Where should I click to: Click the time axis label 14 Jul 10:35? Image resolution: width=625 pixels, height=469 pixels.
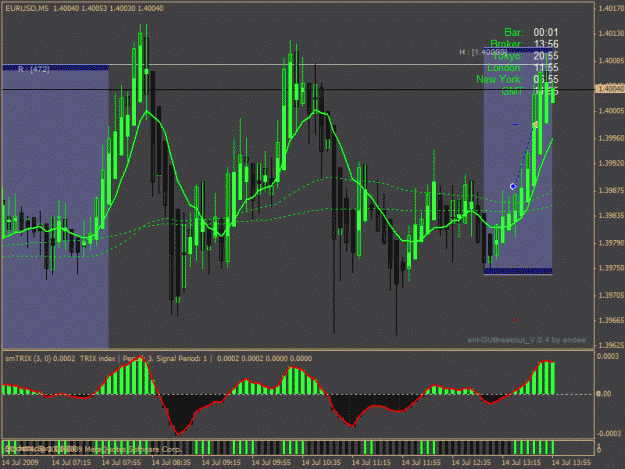321,463
